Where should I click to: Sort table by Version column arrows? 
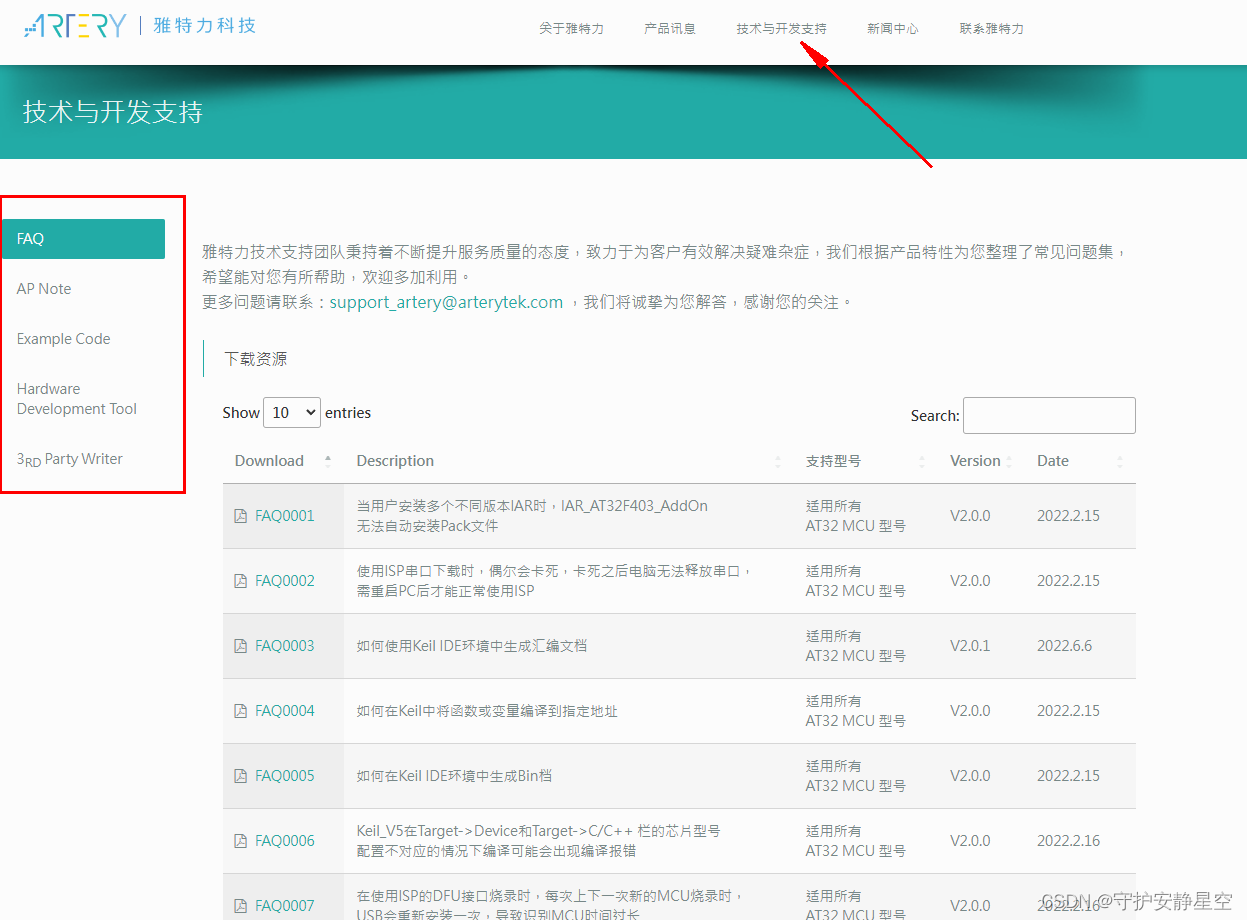click(1009, 461)
